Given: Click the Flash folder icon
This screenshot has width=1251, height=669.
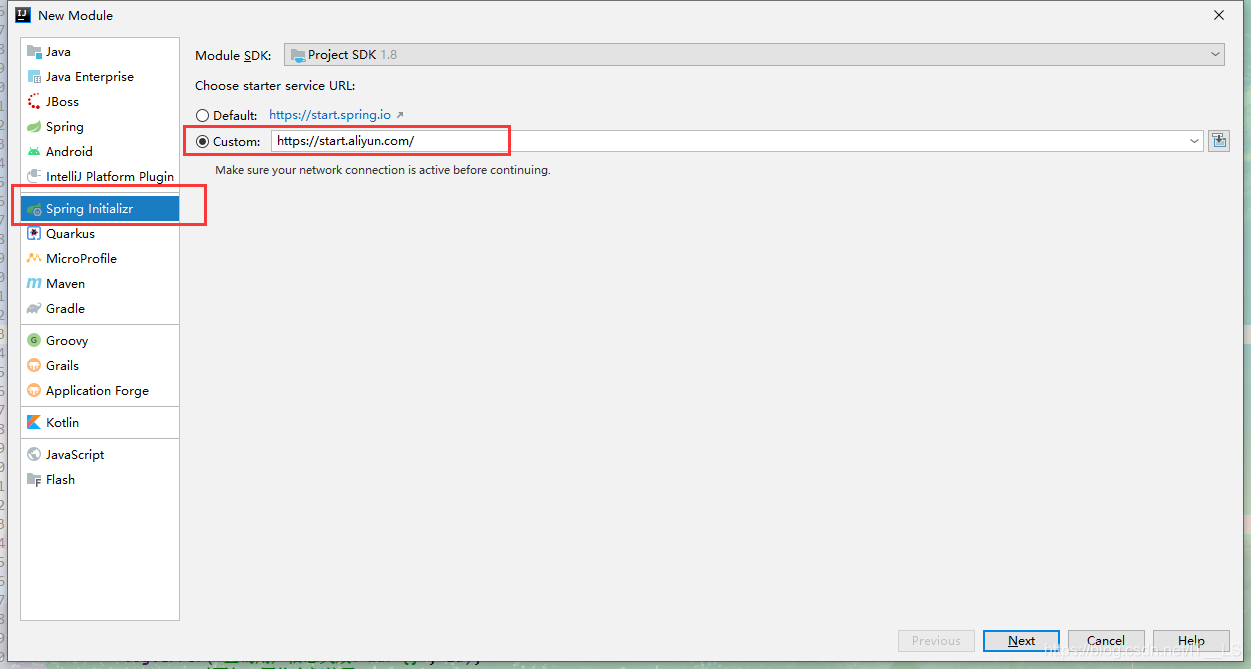Looking at the screenshot, I should click(x=34, y=480).
